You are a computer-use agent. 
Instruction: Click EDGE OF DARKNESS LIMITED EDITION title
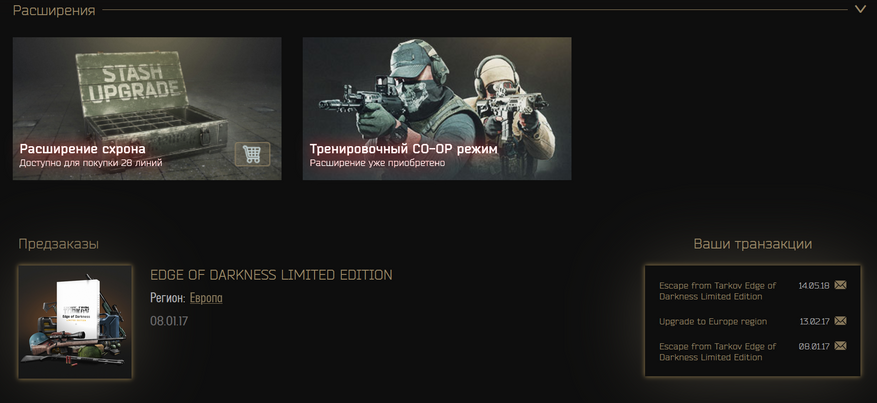point(271,275)
